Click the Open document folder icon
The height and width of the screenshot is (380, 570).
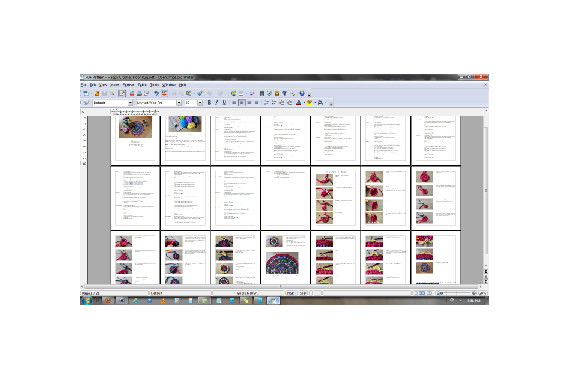pos(97,93)
